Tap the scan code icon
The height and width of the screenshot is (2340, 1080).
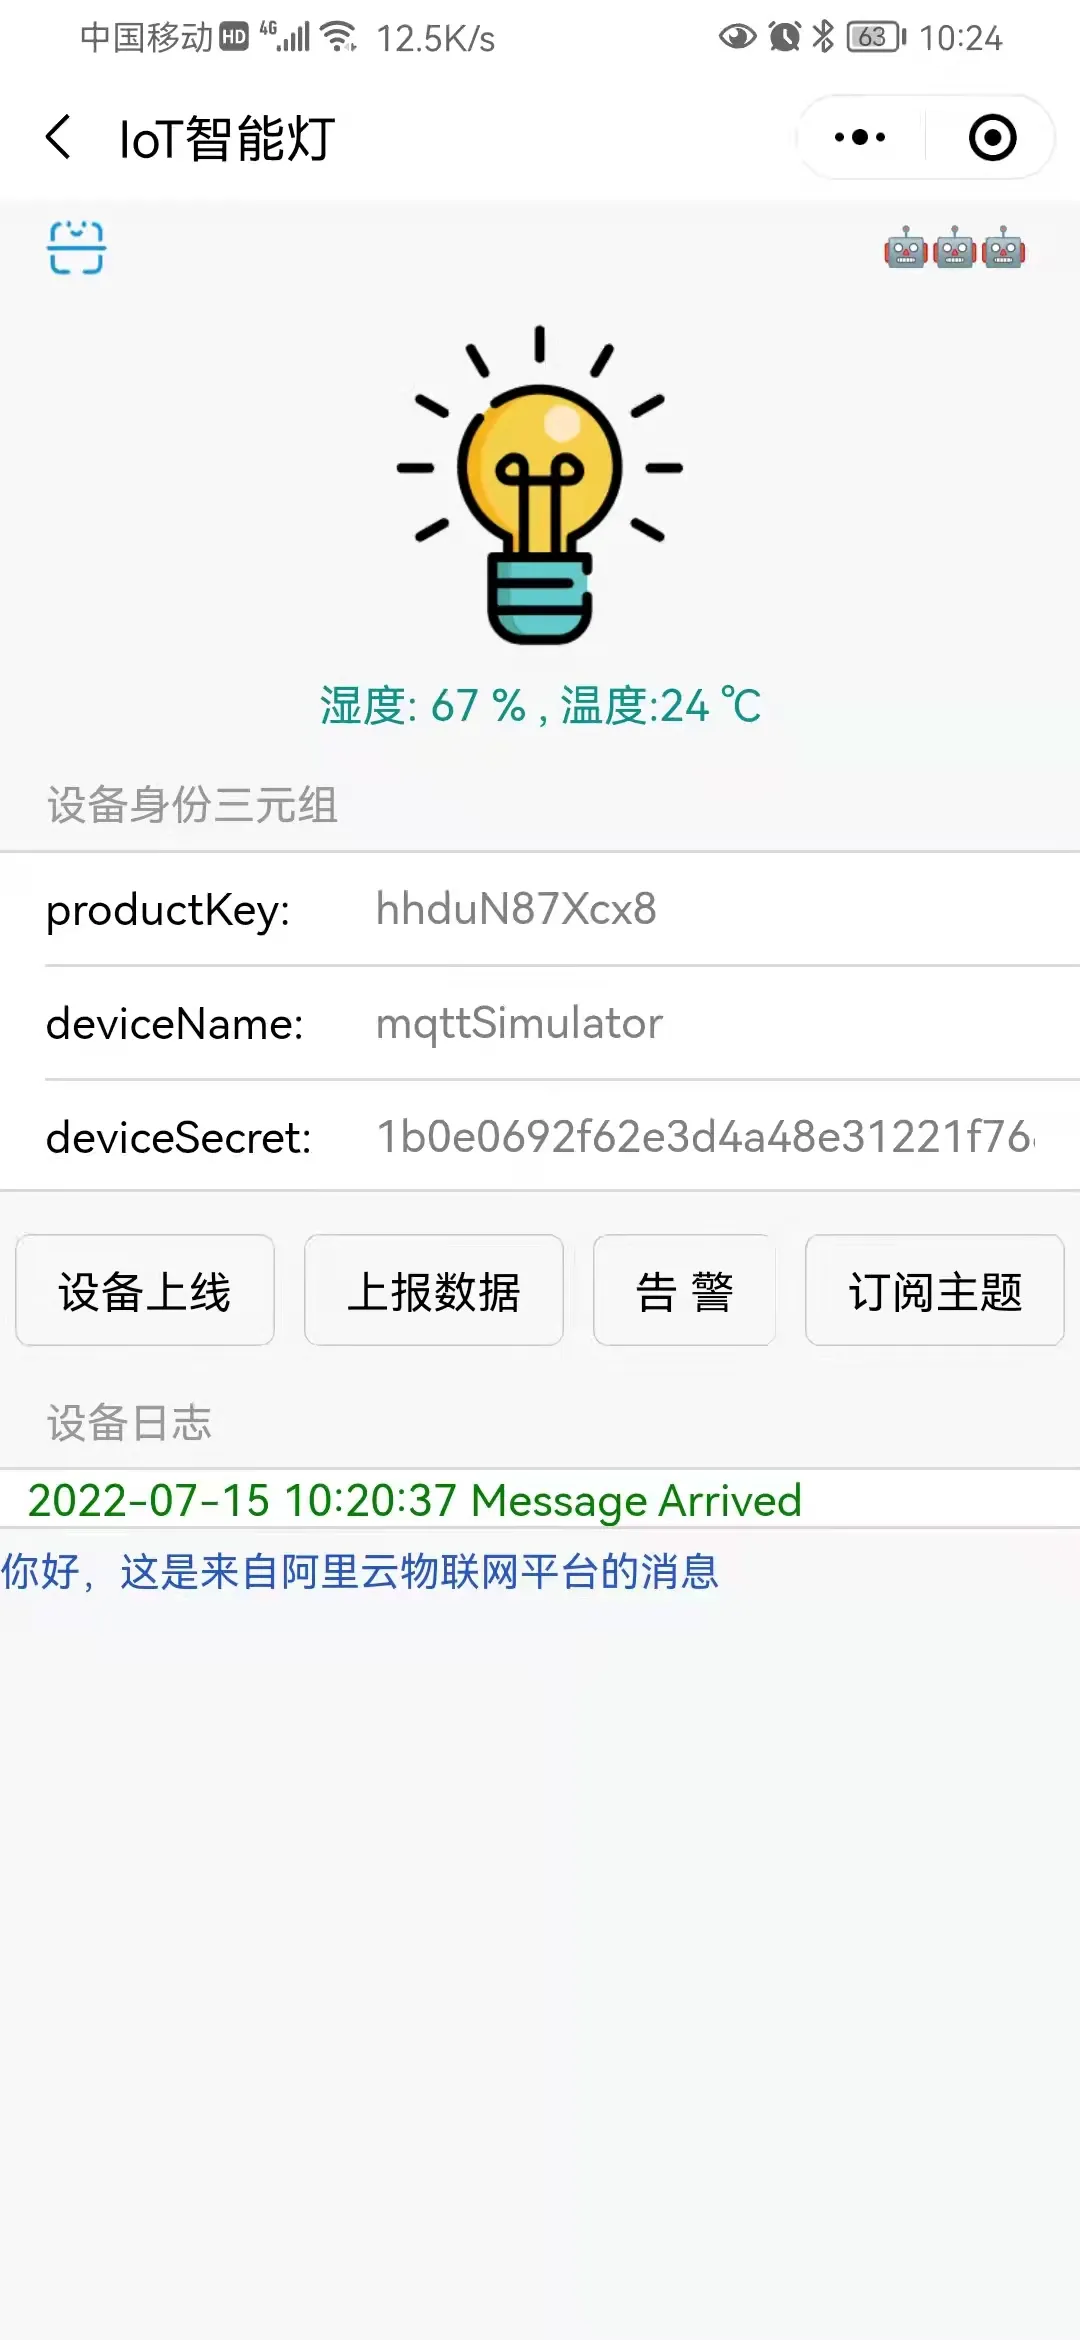point(77,247)
